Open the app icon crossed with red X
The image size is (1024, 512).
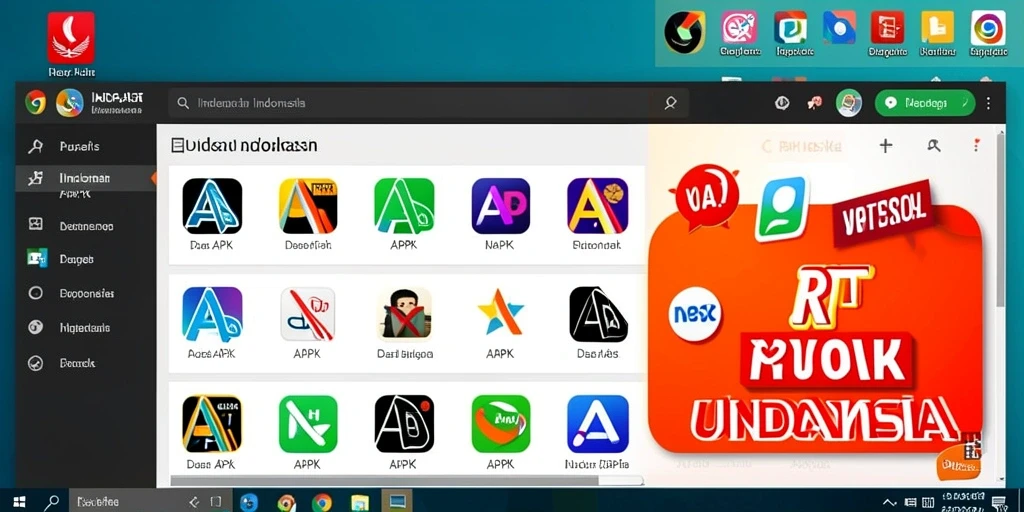(x=404, y=314)
